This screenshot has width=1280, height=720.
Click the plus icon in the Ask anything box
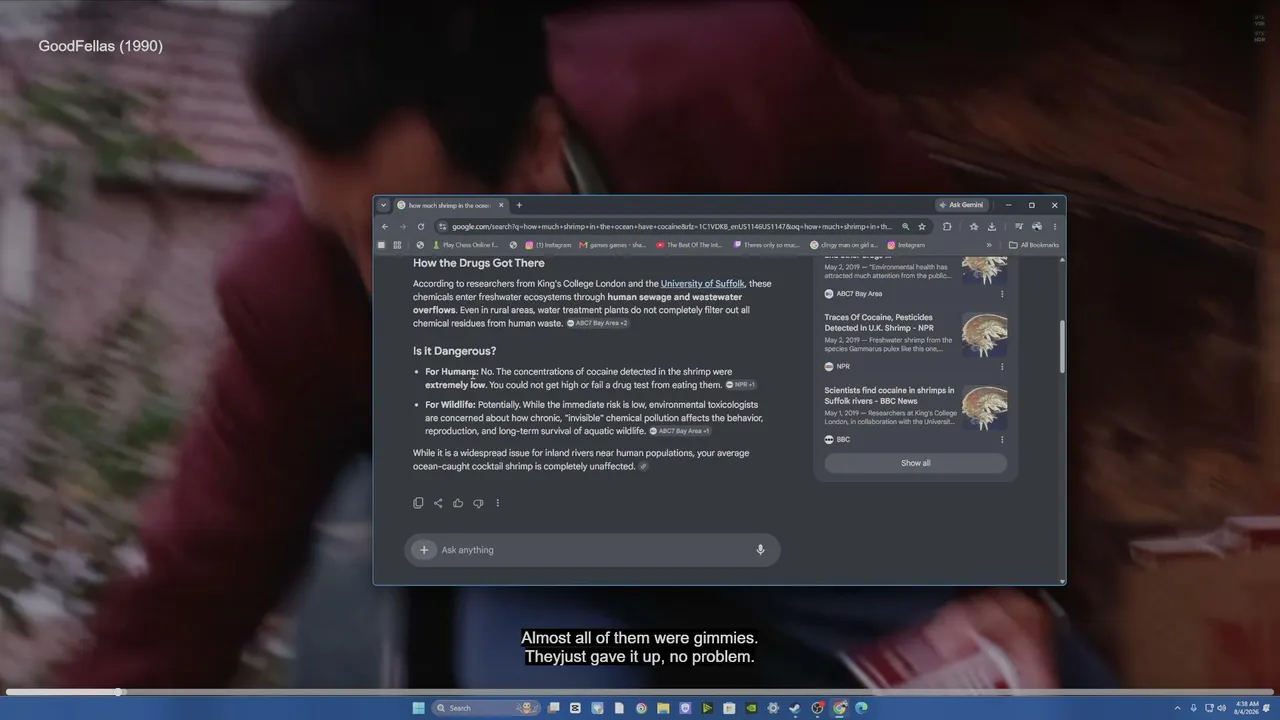click(424, 550)
